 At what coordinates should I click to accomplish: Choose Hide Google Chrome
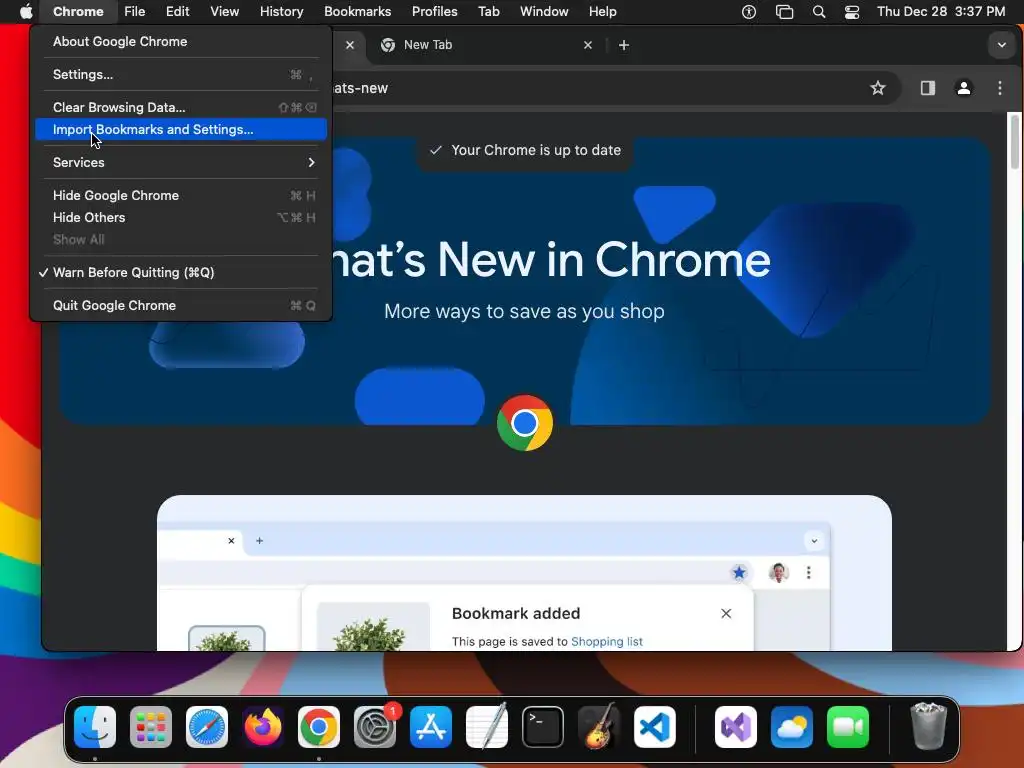point(181,195)
